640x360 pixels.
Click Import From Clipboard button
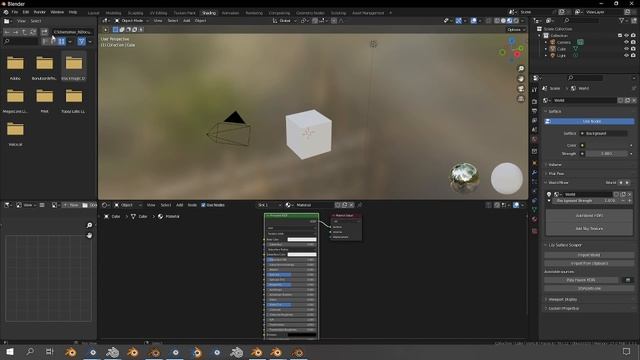[x=589, y=263]
